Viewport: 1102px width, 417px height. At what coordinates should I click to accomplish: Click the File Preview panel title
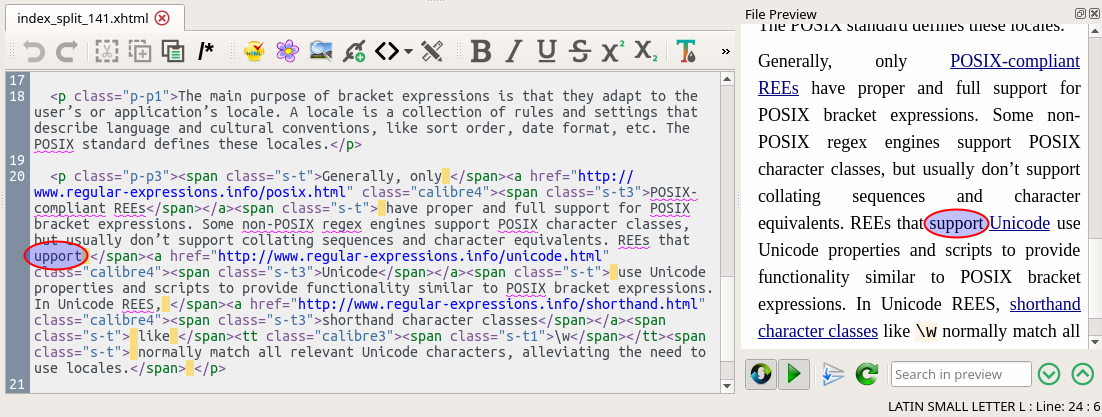pos(781,14)
